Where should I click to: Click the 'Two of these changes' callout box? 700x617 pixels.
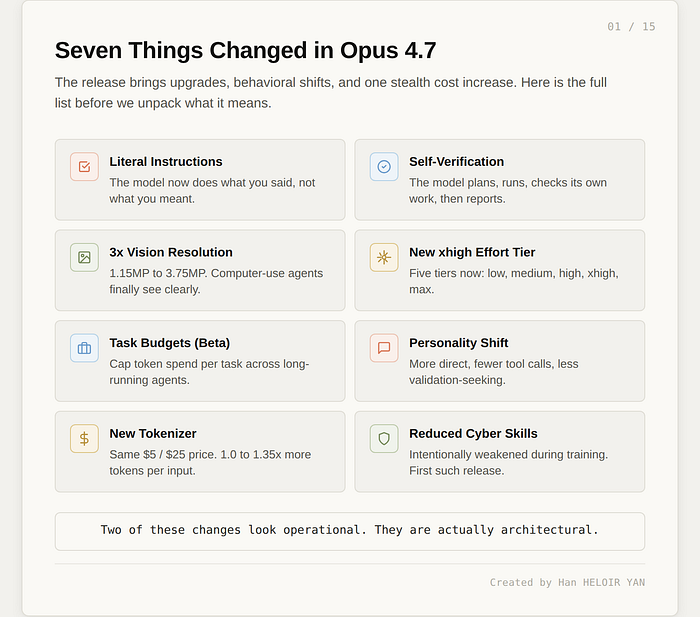pyautogui.click(x=350, y=531)
